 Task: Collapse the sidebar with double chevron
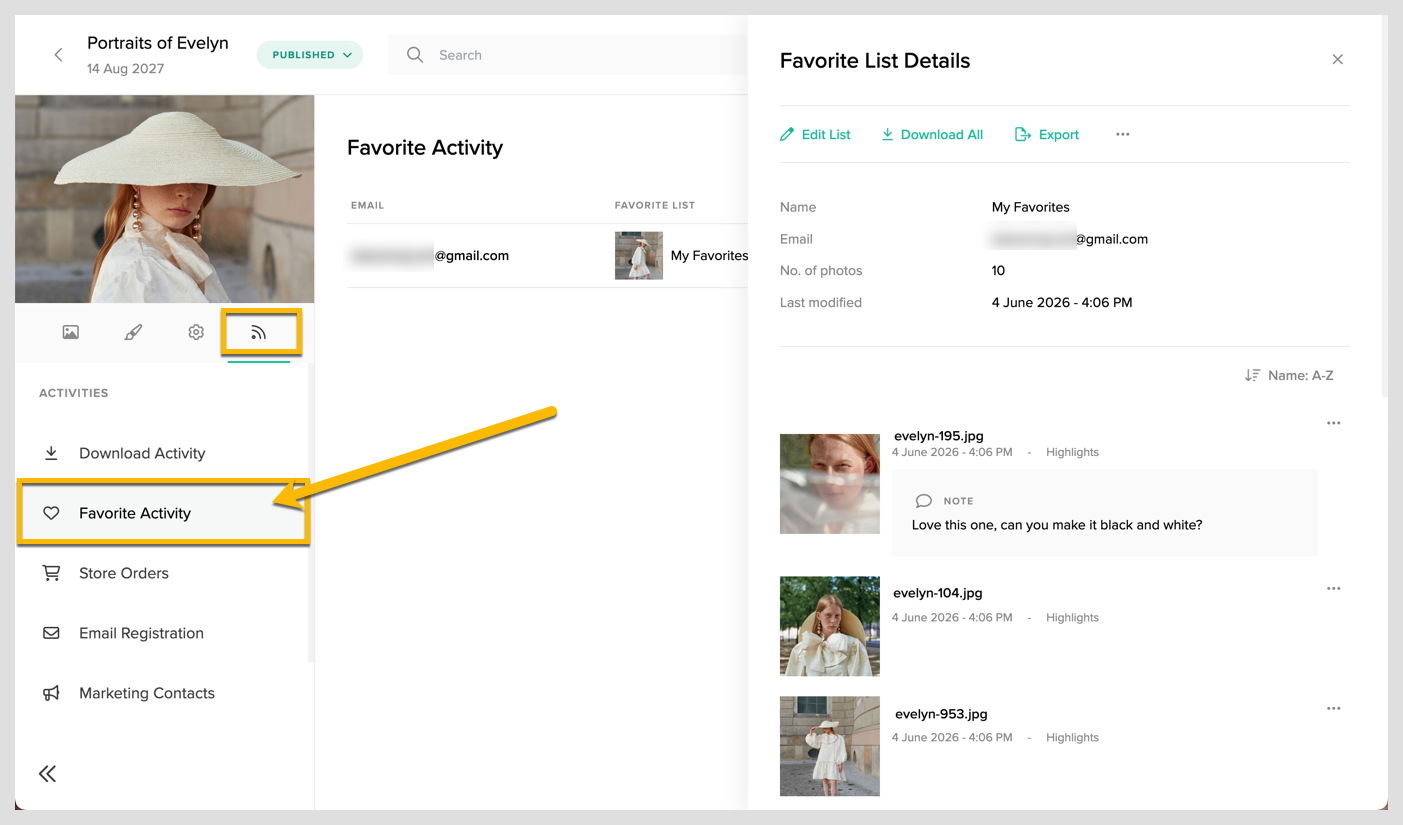pyautogui.click(x=47, y=773)
